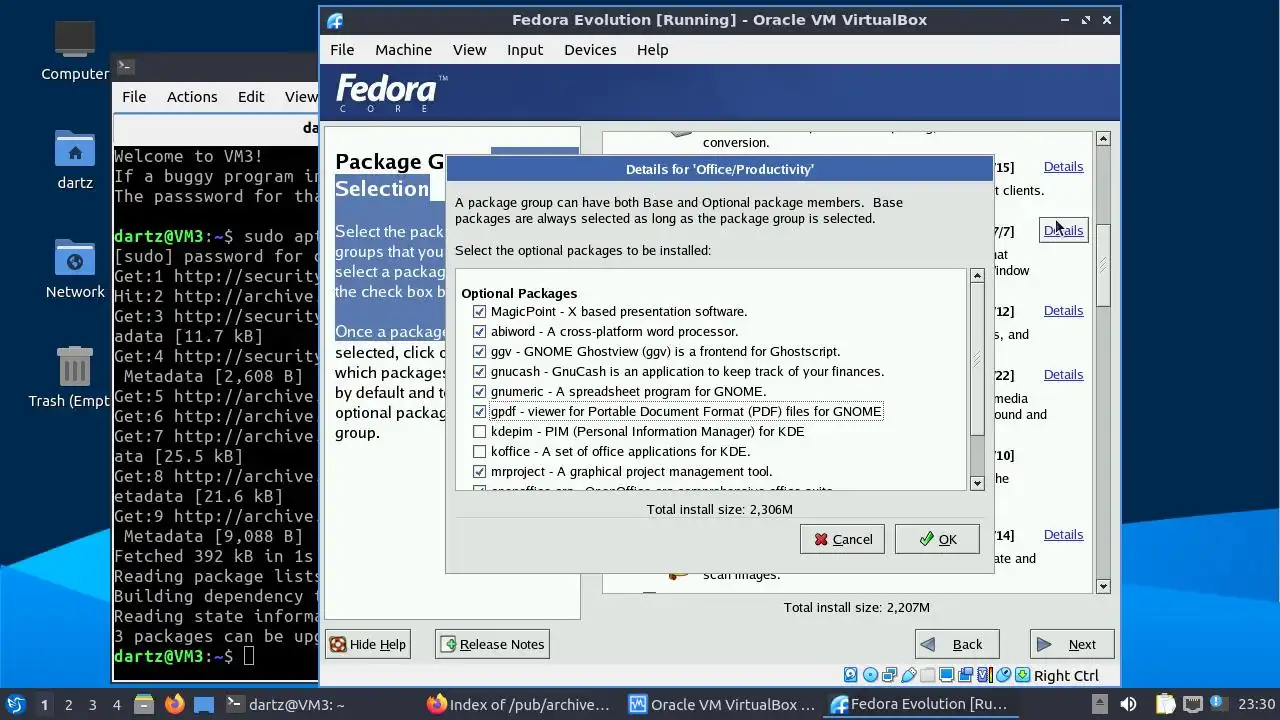This screenshot has height=720, width=1280.
Task: Open the Edit menu in the terminal window
Action: point(251,96)
